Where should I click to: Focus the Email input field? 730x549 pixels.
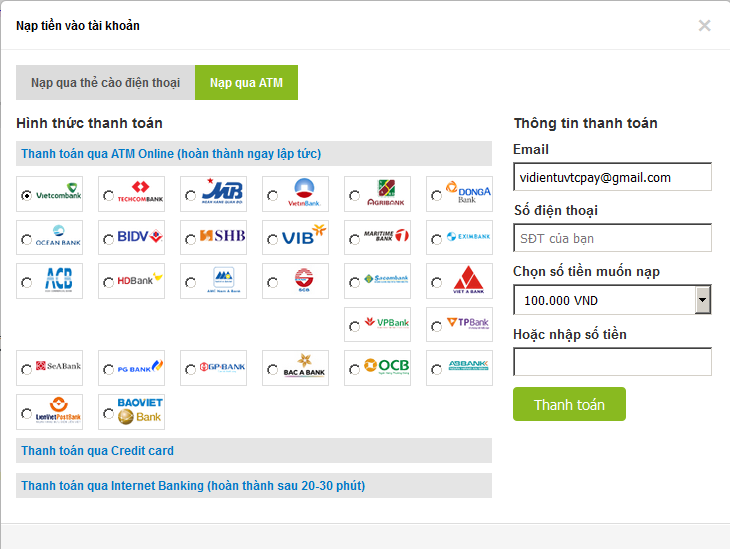(x=612, y=177)
